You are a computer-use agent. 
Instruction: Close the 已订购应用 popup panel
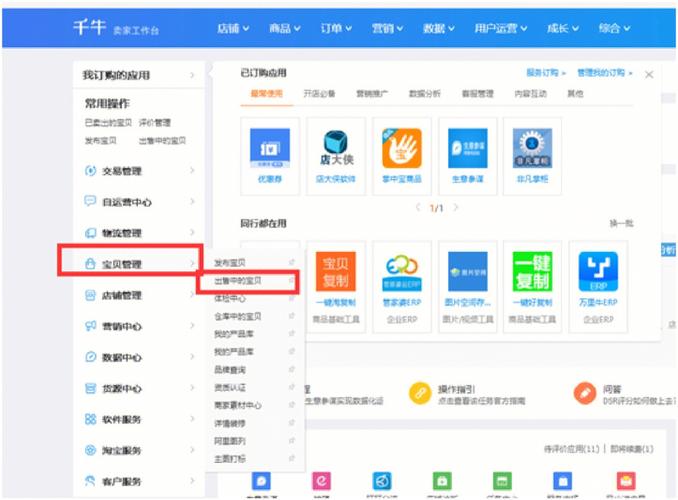tap(649, 74)
